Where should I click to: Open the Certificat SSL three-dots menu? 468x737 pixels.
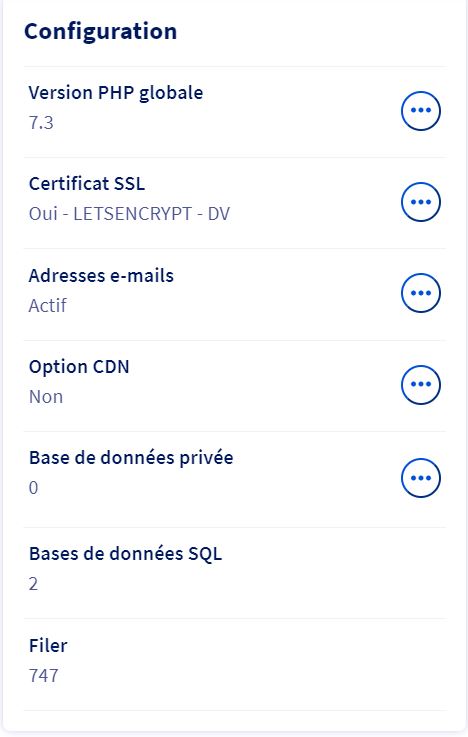point(421,202)
